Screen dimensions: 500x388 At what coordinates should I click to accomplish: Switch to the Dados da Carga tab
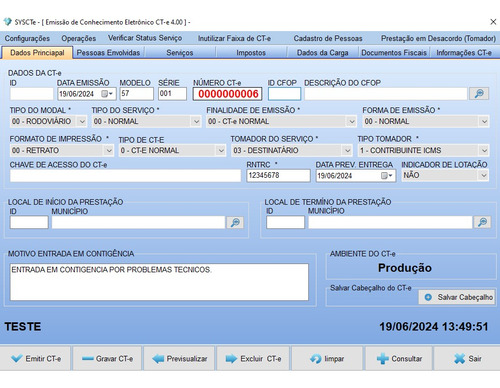[x=322, y=53]
